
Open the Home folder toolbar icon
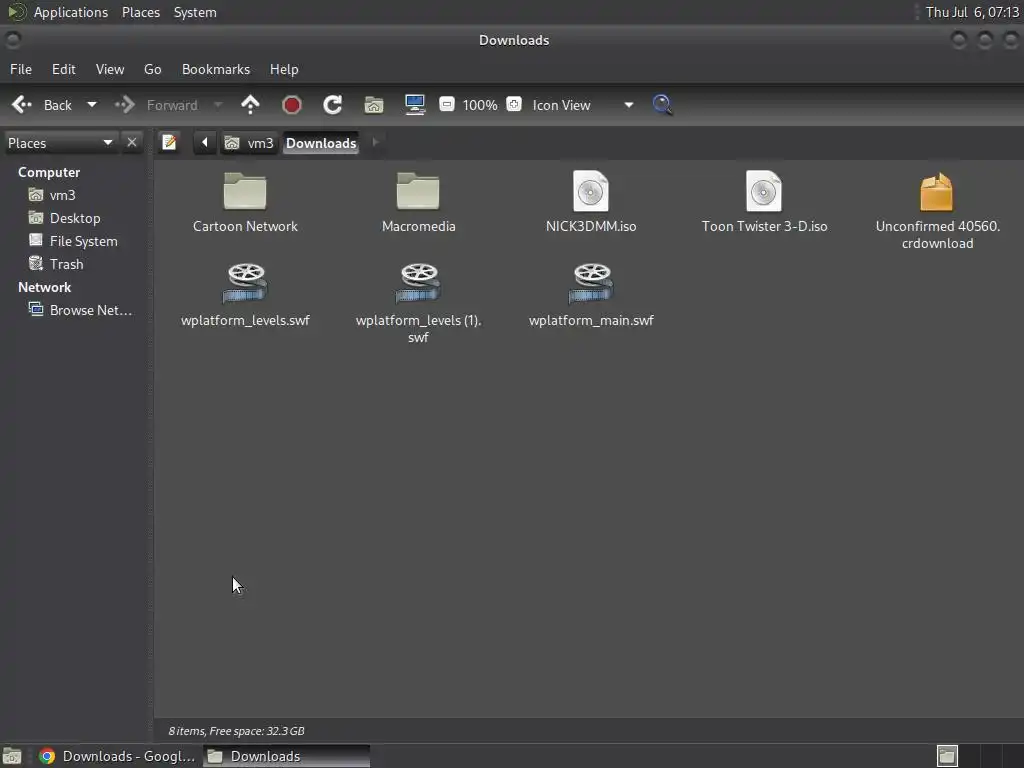374,104
